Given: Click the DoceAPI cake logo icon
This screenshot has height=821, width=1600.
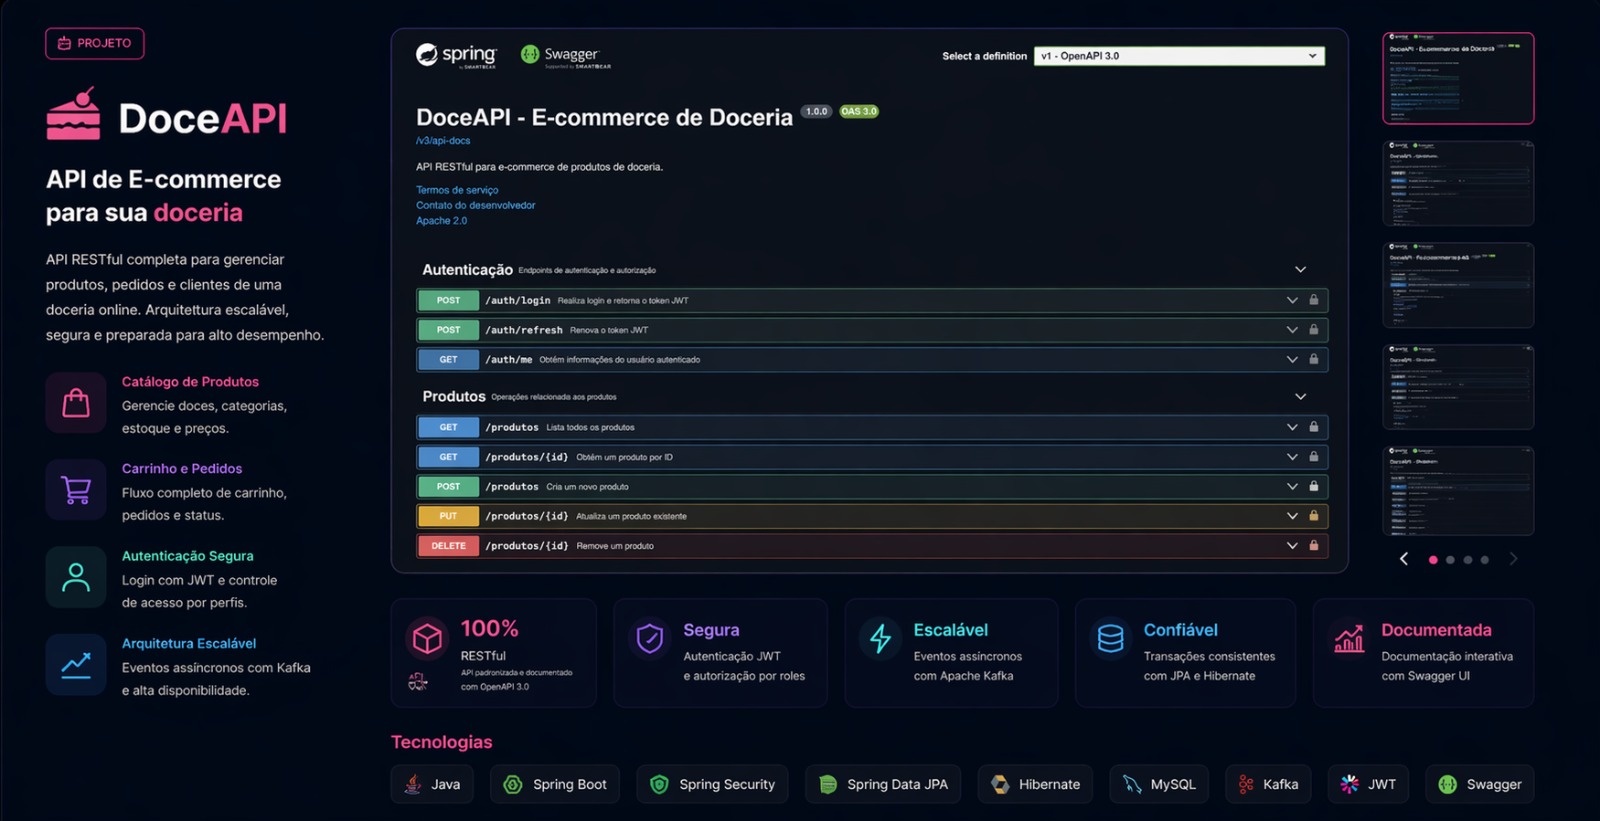Looking at the screenshot, I should pyautogui.click(x=73, y=113).
